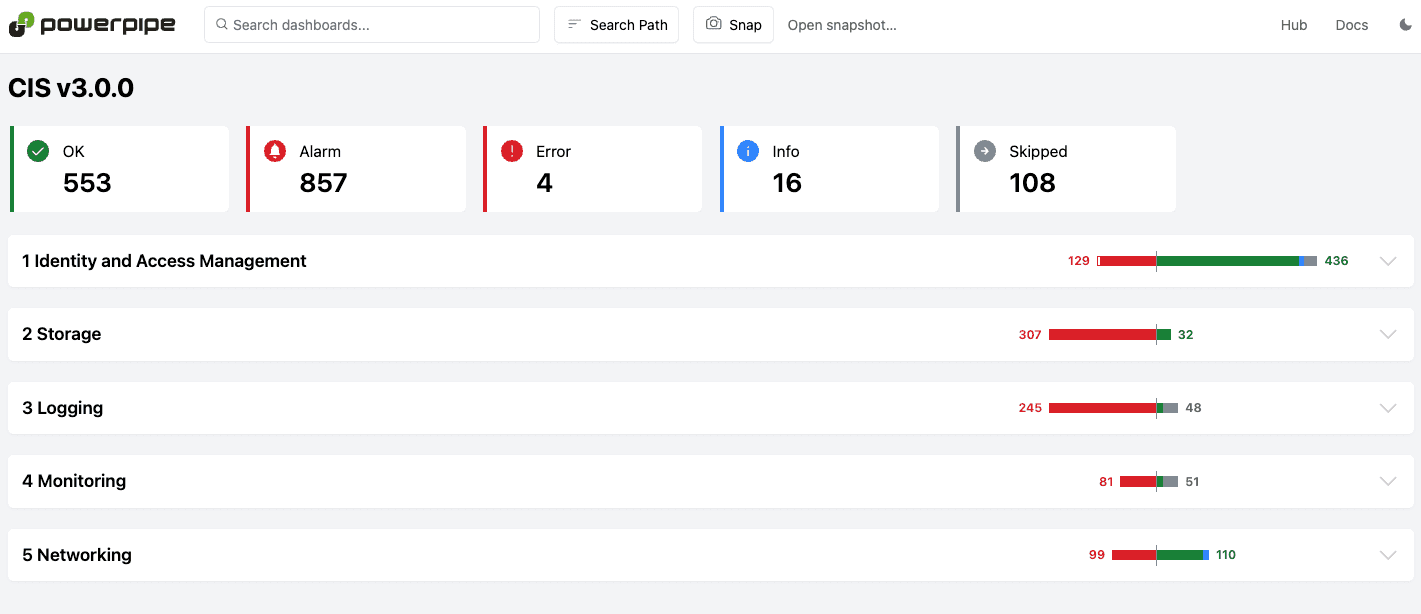Screen dimensions: 1421x614
Task: Expand Identity and Access Management chevron
Action: click(1388, 261)
